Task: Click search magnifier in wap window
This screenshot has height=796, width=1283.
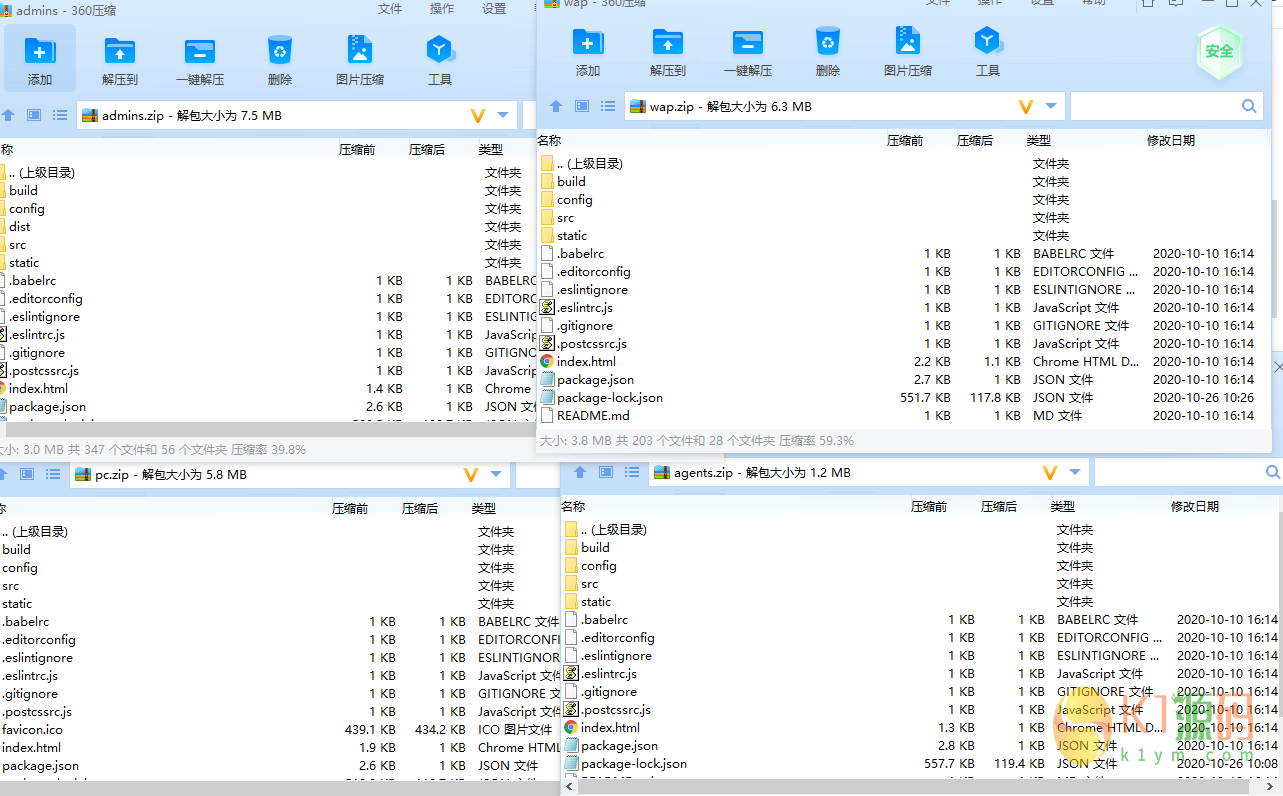Action: [1249, 106]
